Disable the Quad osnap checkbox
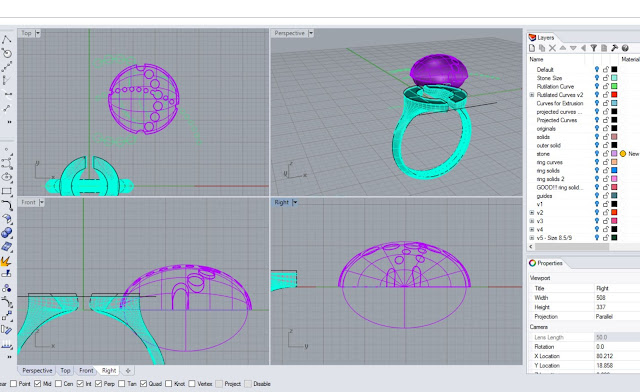 [143, 384]
